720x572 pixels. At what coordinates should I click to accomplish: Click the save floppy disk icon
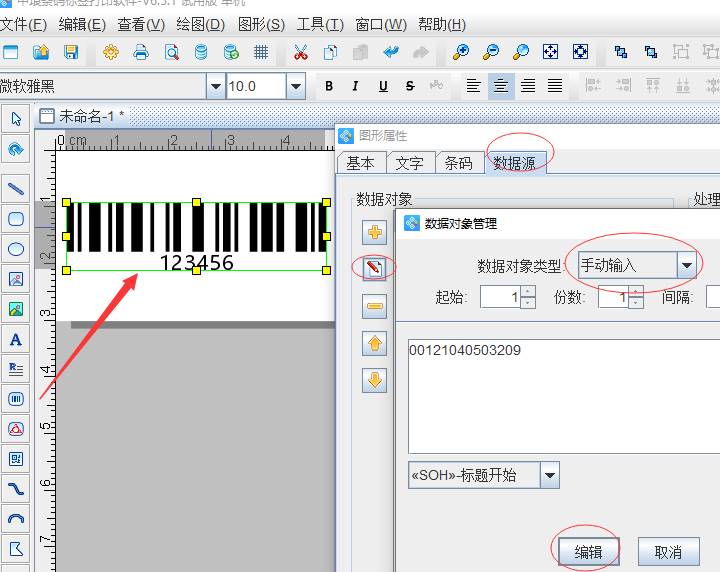point(71,52)
